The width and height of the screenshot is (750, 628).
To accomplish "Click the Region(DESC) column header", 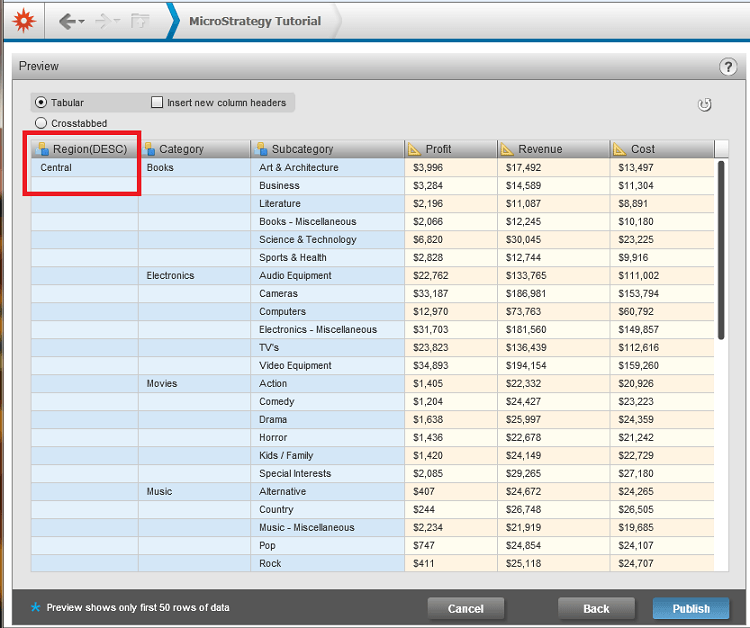I will 85,149.
